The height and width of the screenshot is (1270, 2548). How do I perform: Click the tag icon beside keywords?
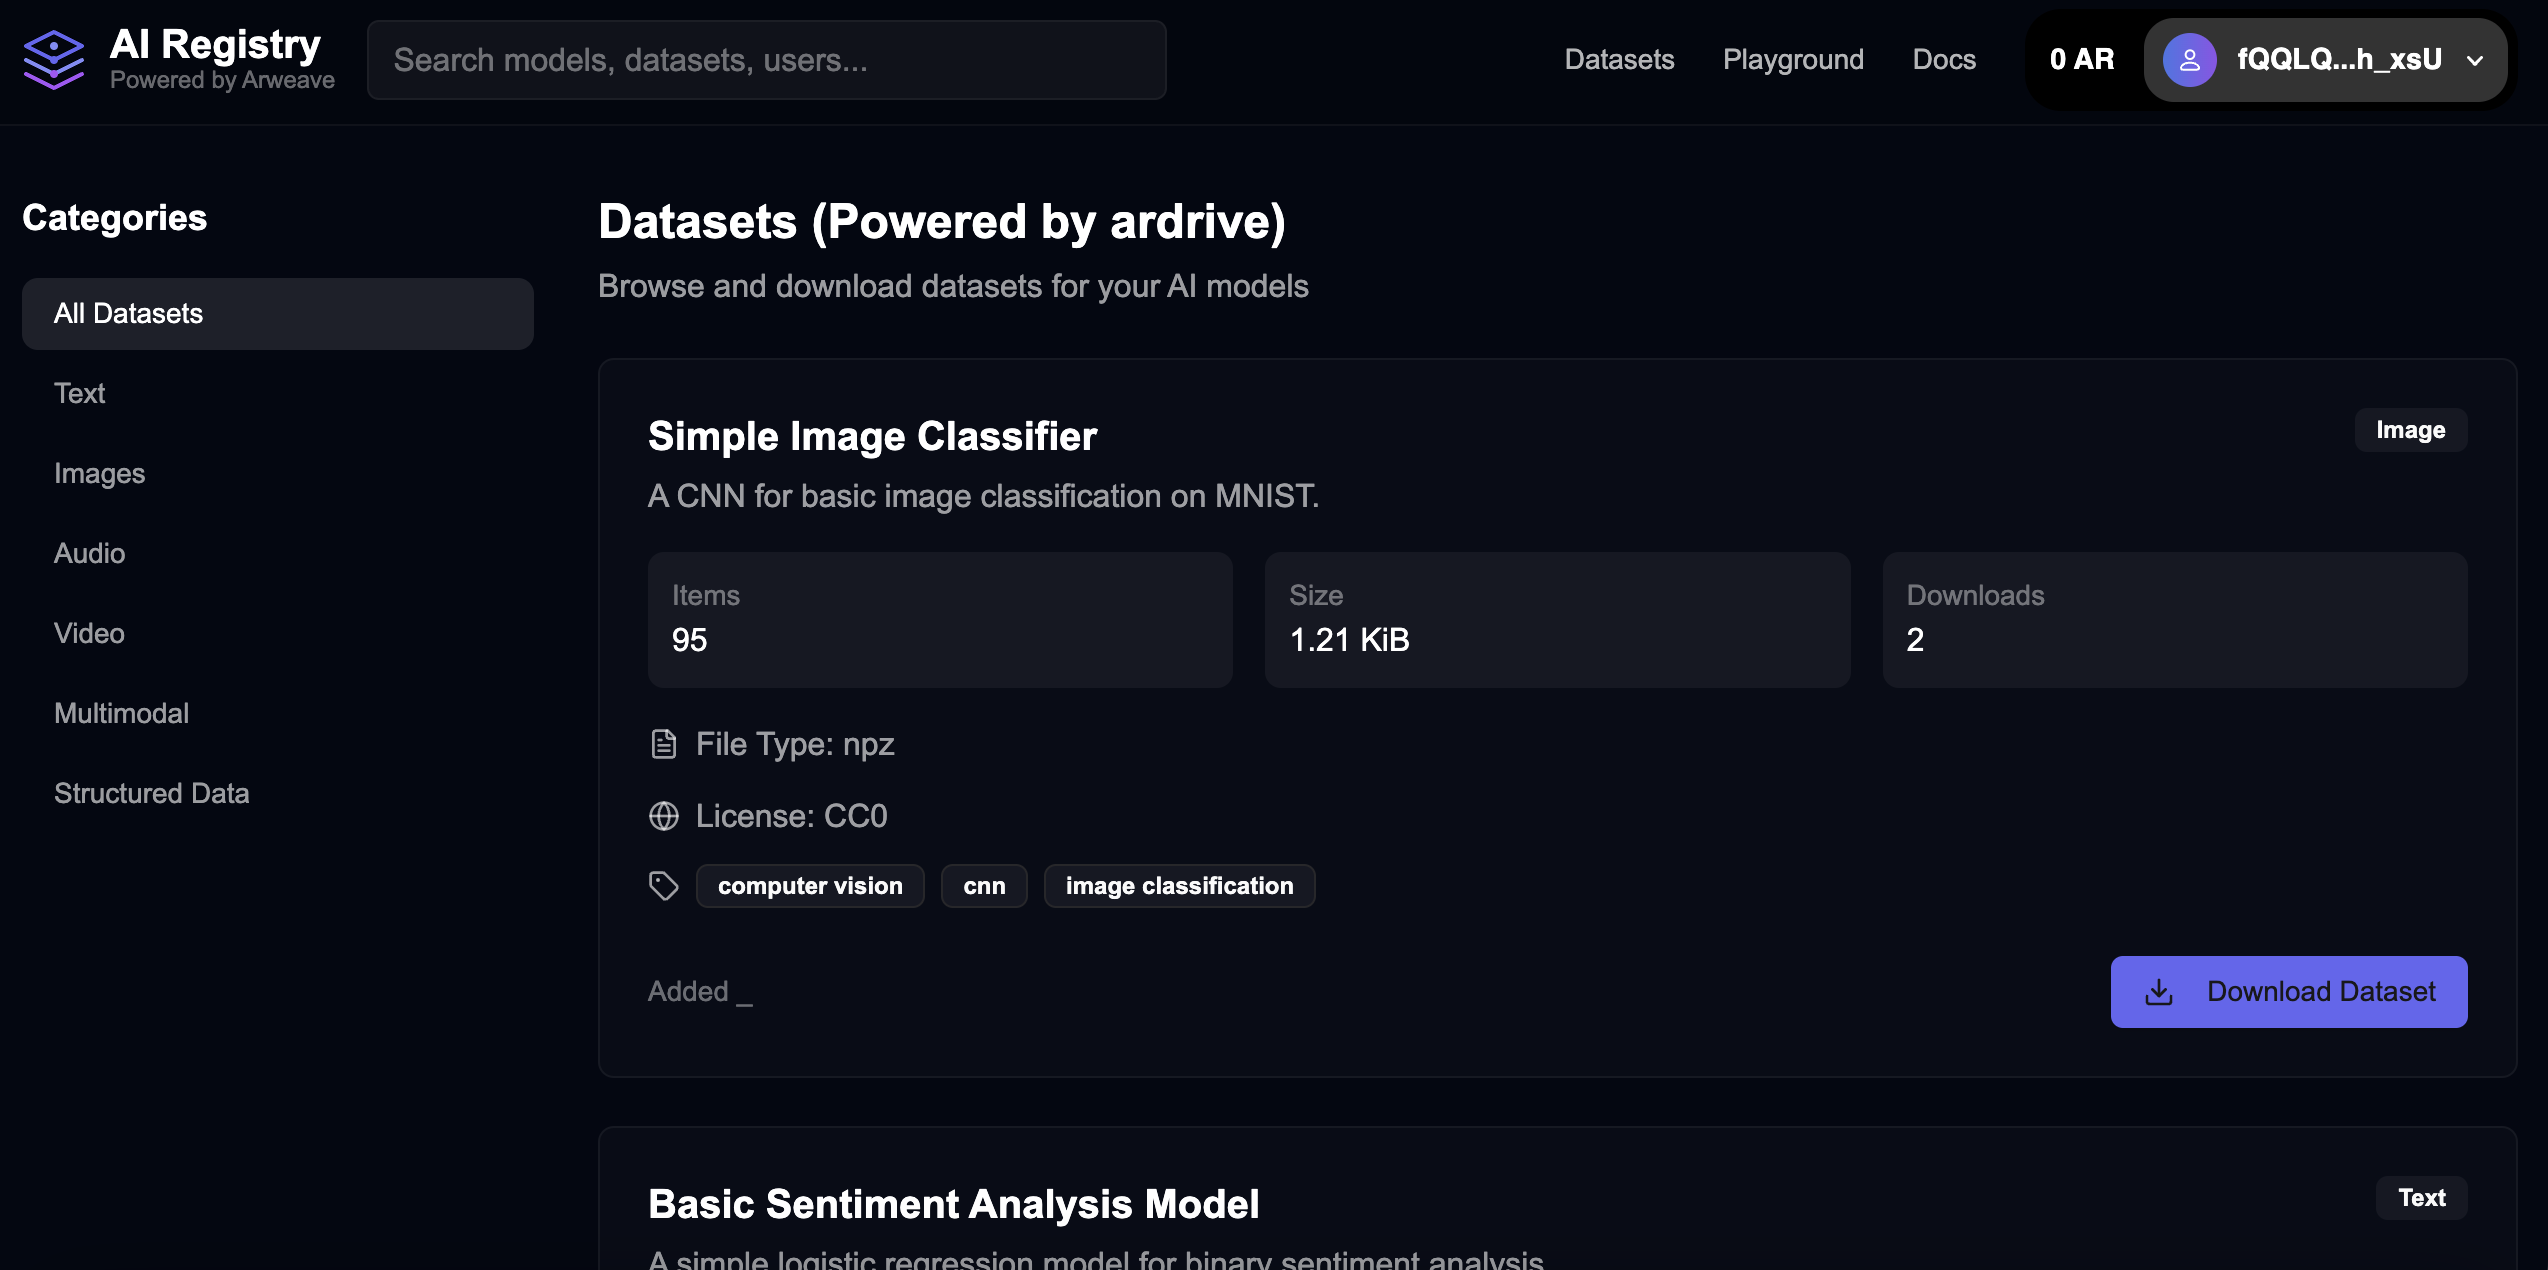click(664, 886)
